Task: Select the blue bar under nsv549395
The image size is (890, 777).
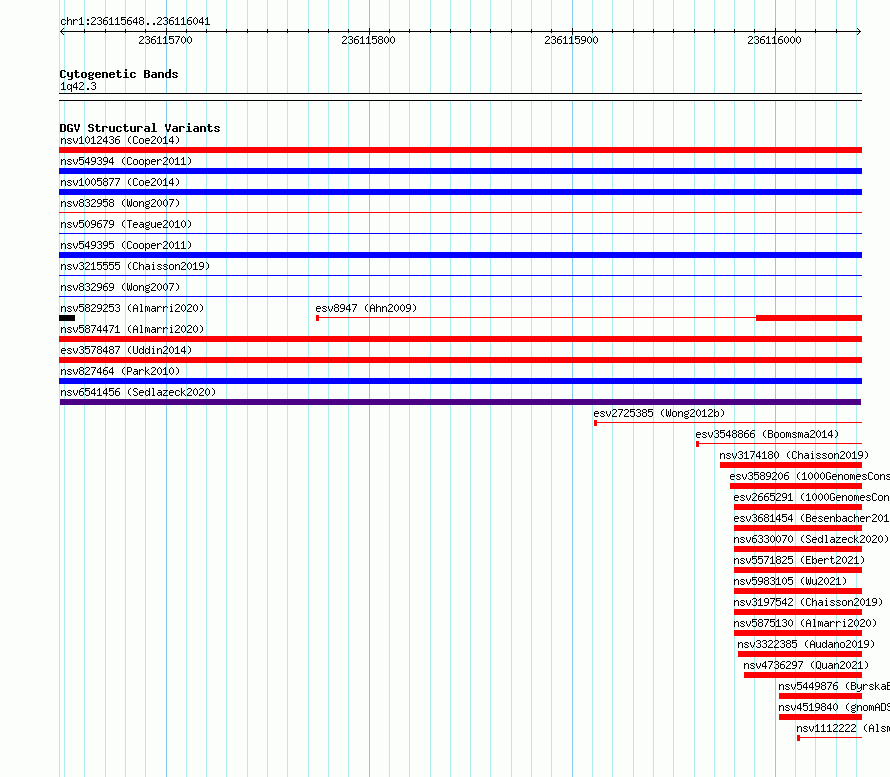Action: (x=460, y=255)
